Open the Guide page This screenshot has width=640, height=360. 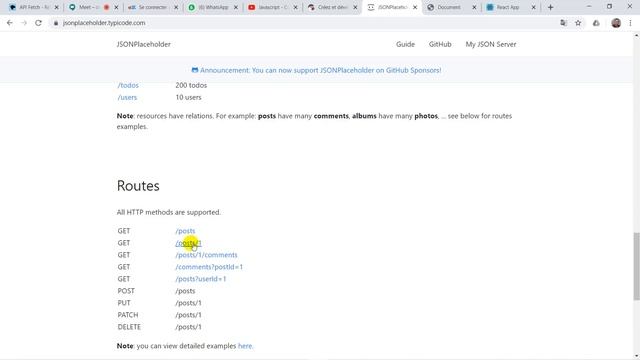[x=405, y=44]
